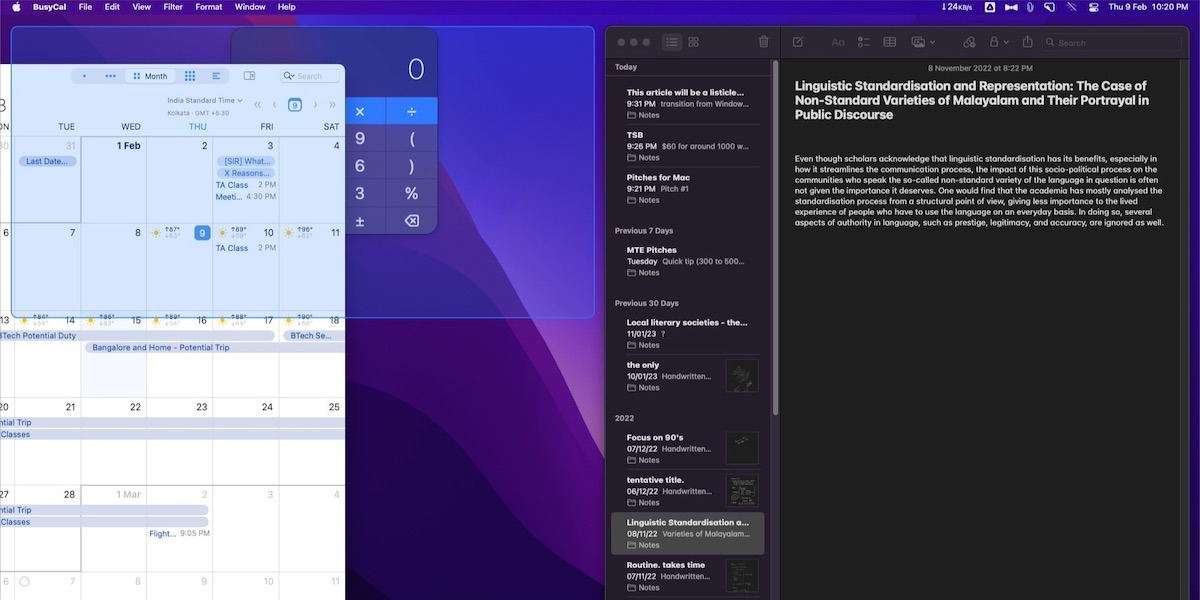
Task: Click inside the Notes search field
Action: 1110,42
